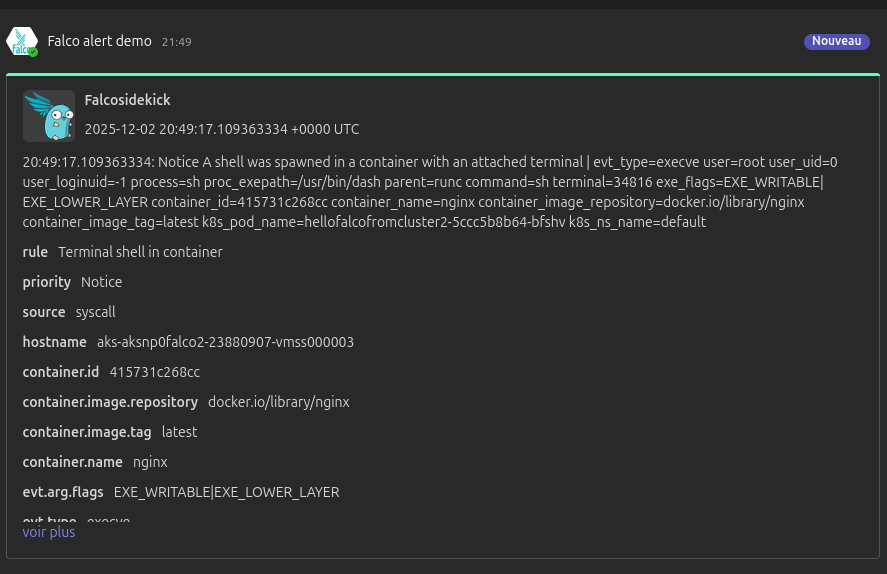
Task: Click the priority field value Notice
Action: 101,282
